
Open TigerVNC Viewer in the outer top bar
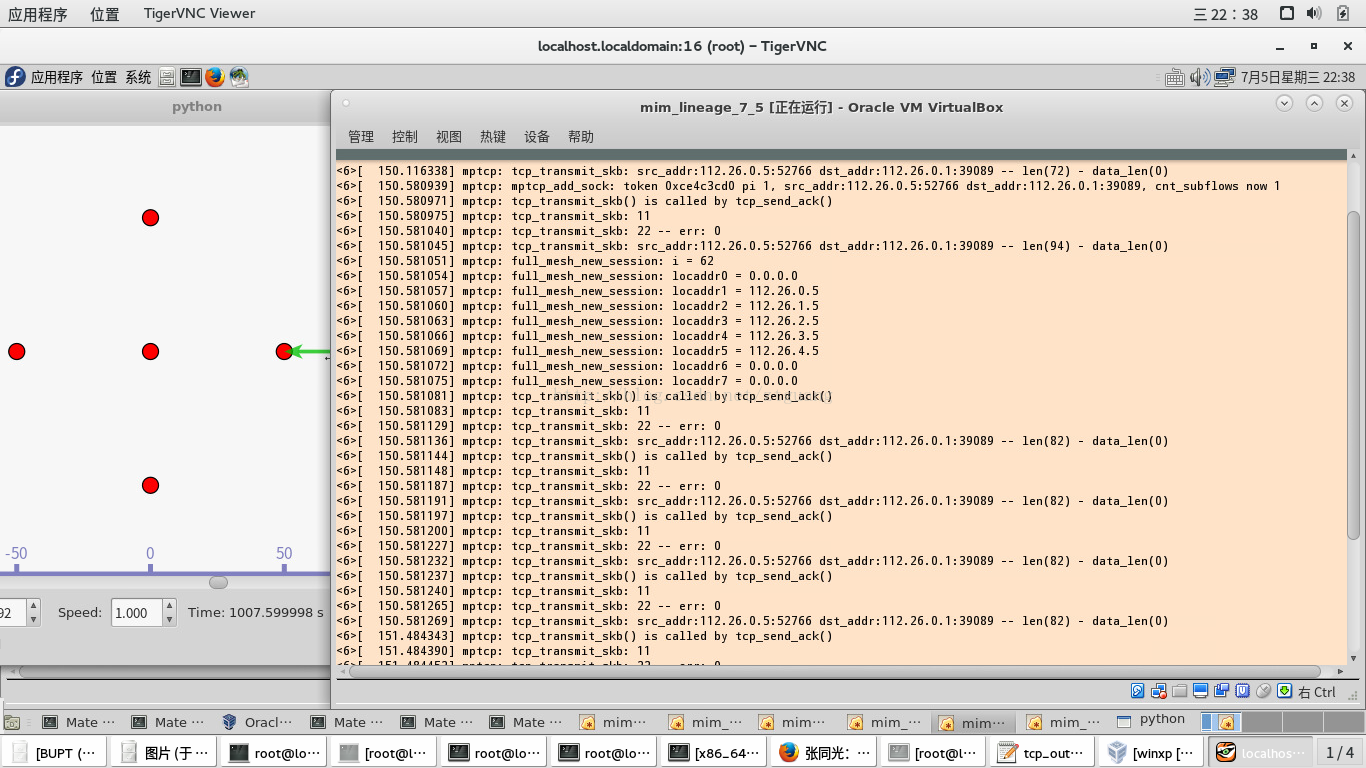pos(198,14)
